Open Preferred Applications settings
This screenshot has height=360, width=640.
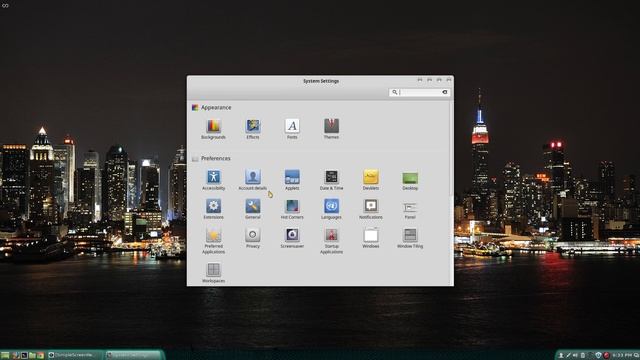tap(213, 241)
